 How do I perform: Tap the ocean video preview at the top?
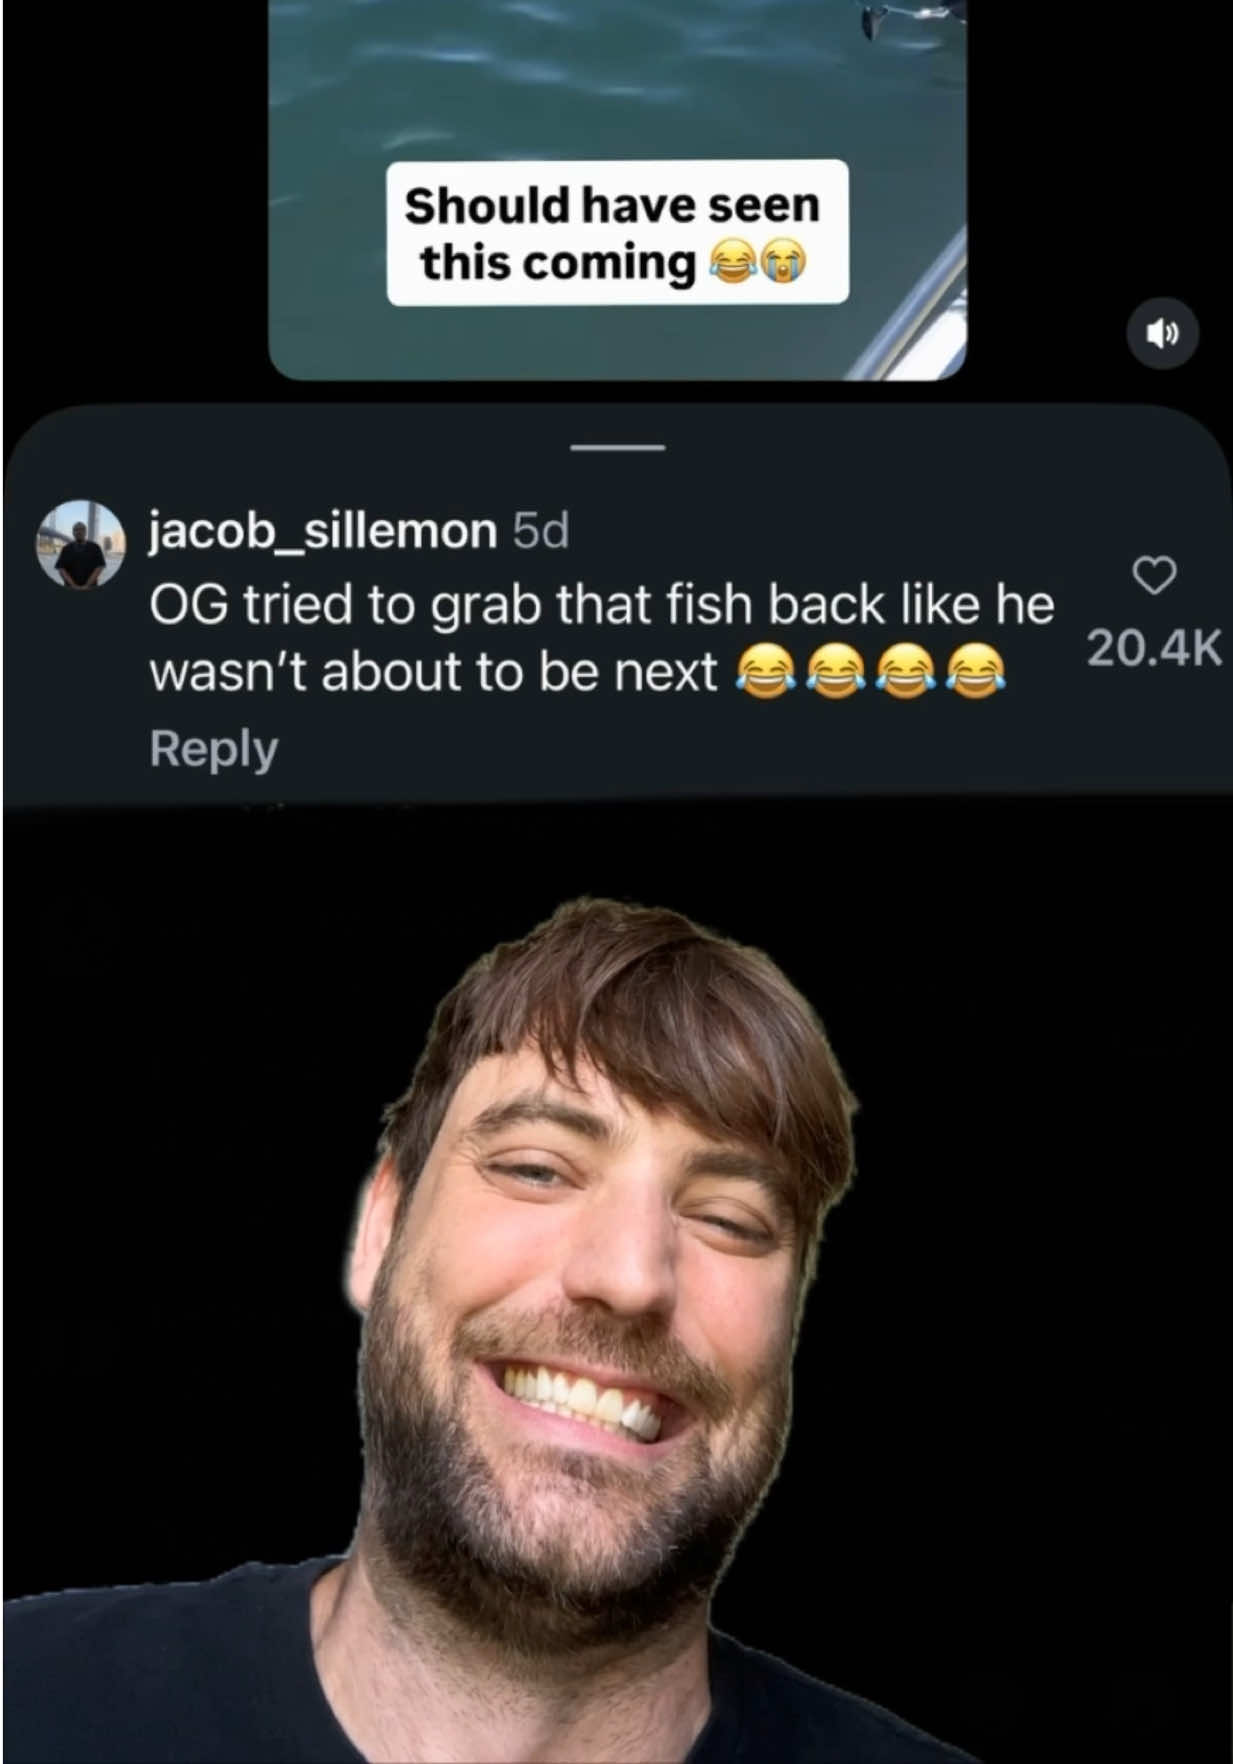pyautogui.click(x=617, y=190)
